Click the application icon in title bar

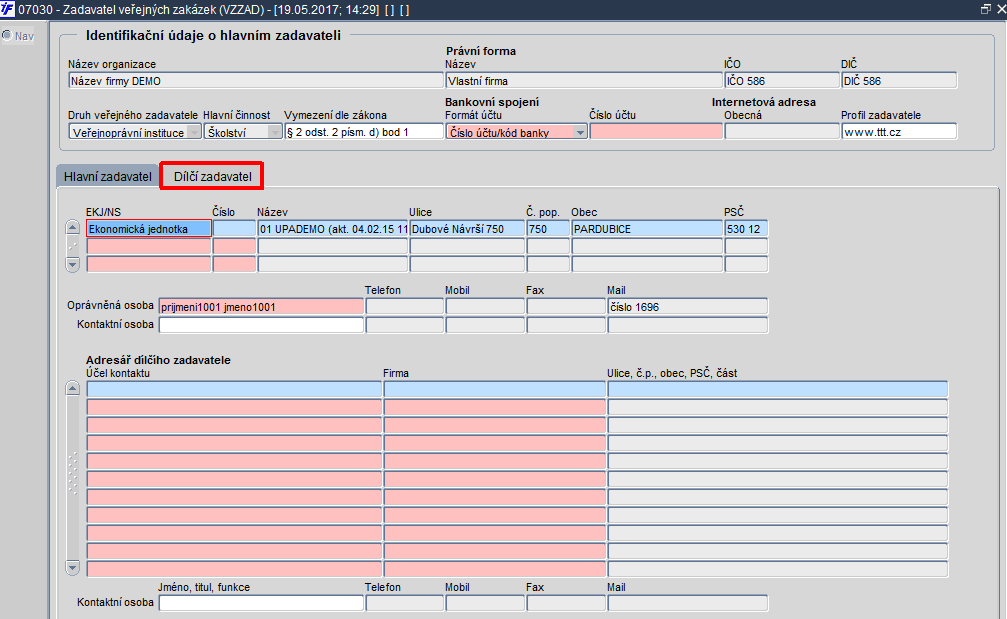pyautogui.click(x=8, y=10)
